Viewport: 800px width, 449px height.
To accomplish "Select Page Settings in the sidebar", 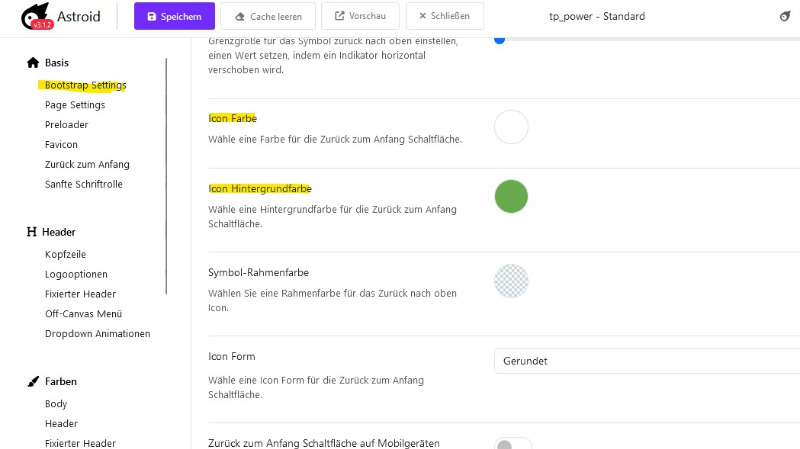I will (x=75, y=105).
